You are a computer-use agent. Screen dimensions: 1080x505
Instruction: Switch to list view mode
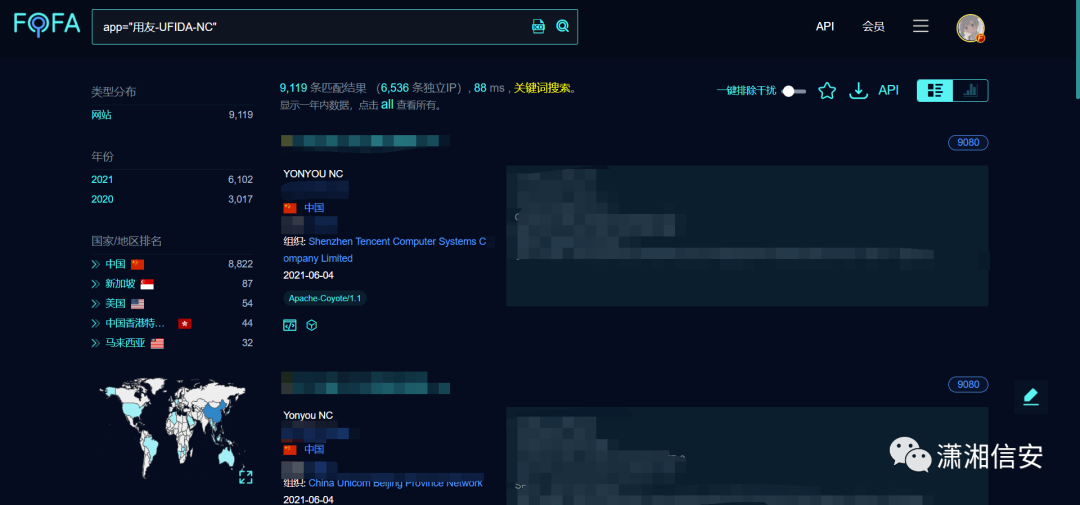pyautogui.click(x=935, y=90)
